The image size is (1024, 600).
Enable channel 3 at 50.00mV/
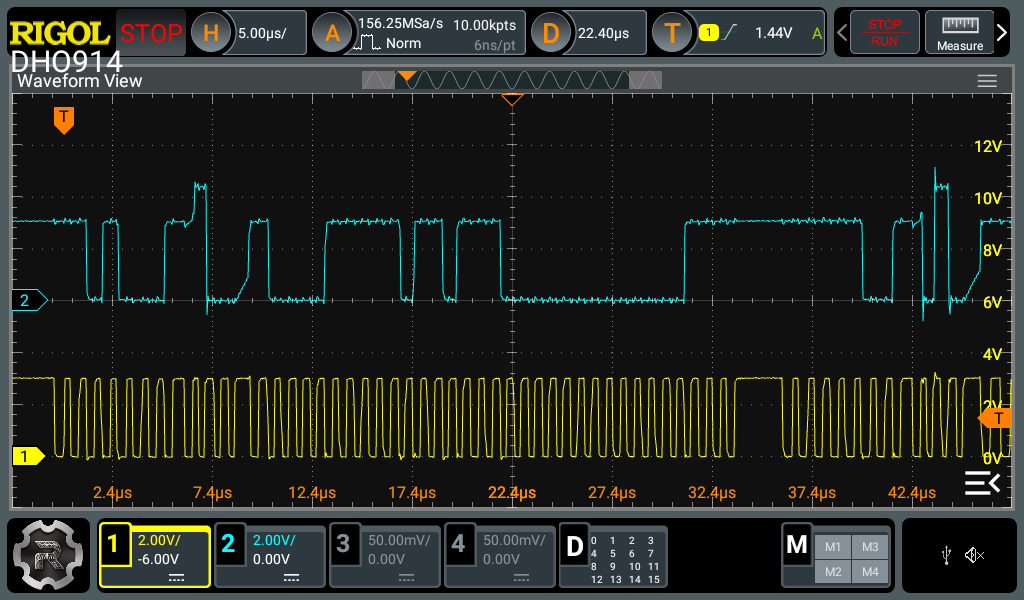point(385,557)
